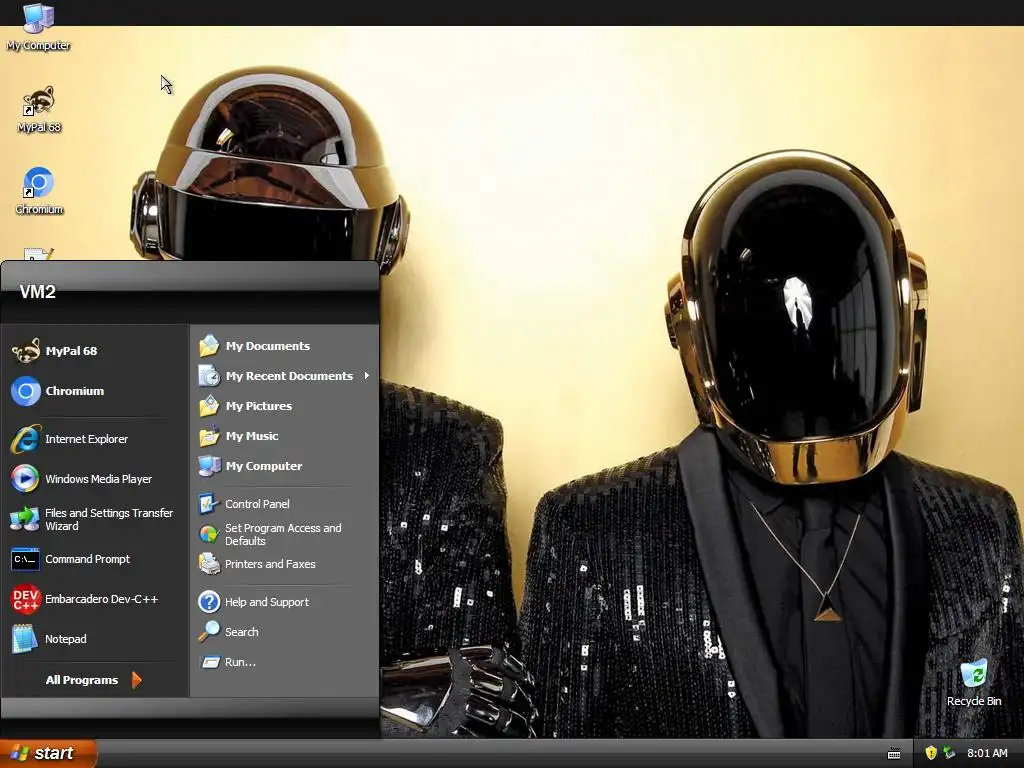Launch MyPal 68 raccoon icon in Start menu
This screenshot has width=1024, height=768.
tap(26, 351)
